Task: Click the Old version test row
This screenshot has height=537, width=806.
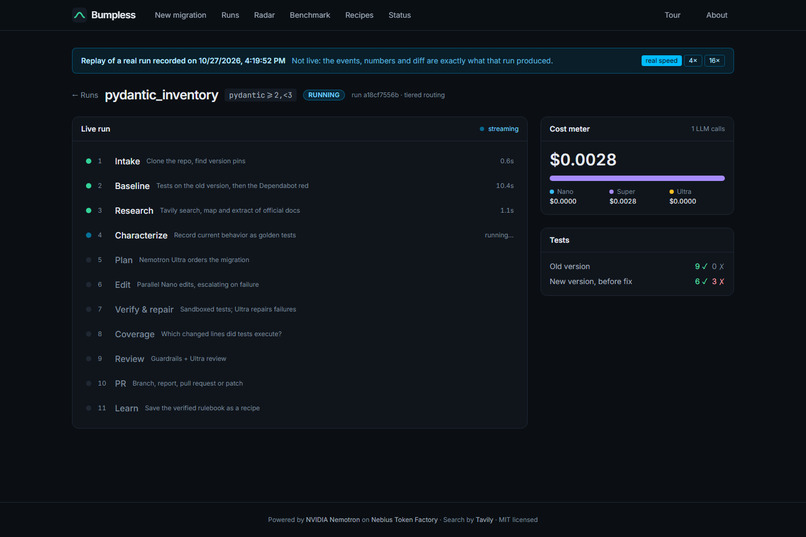Action: [x=637, y=267]
